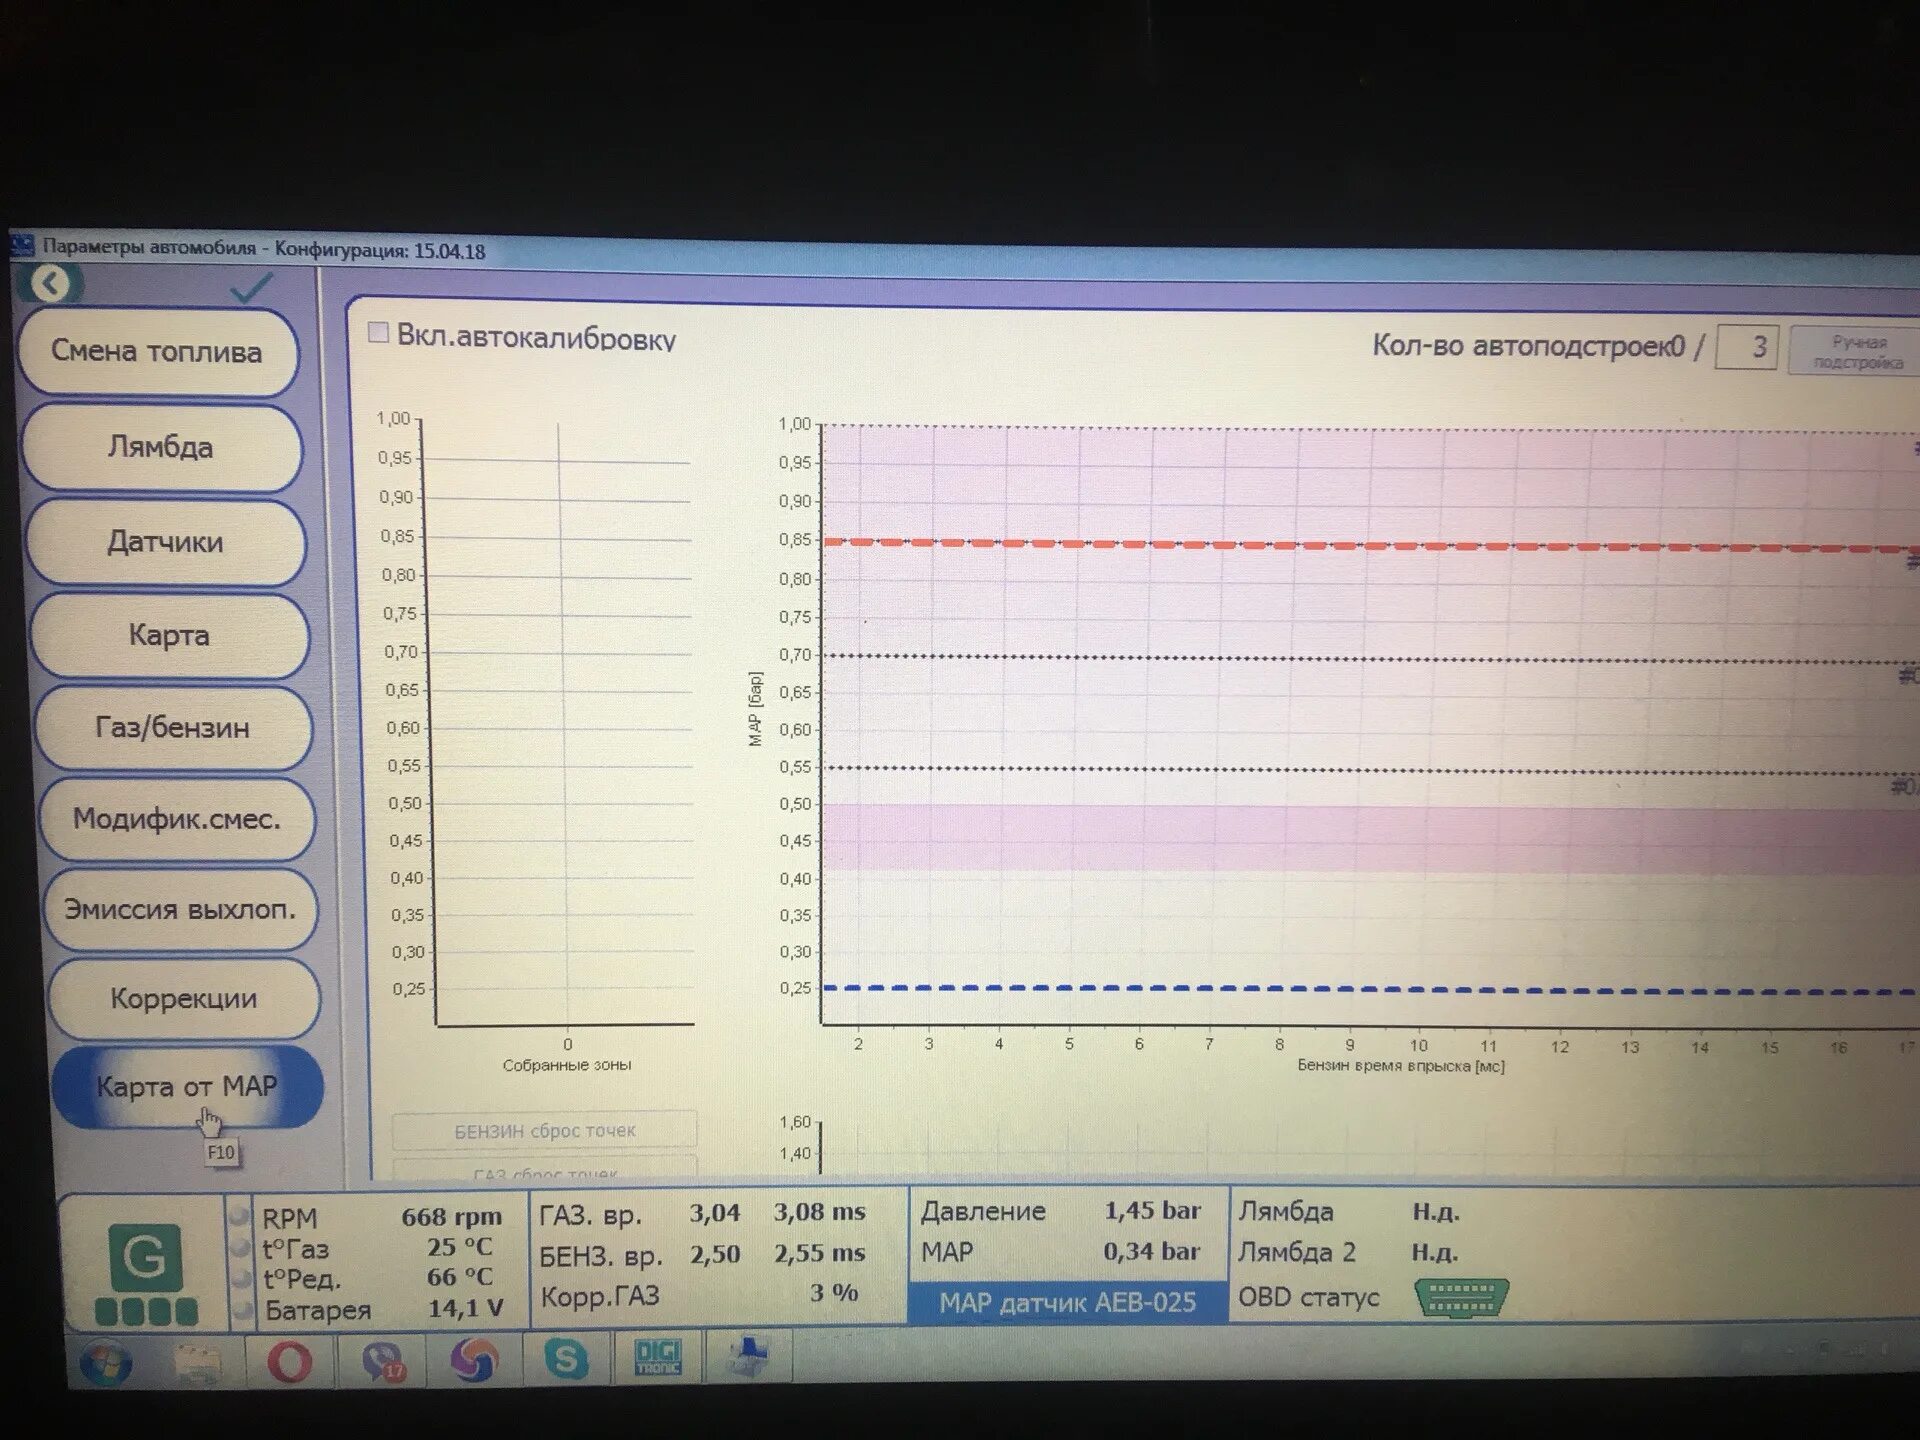Click the autotune count field showing 3
This screenshot has width=1920, height=1440.
(x=1746, y=347)
